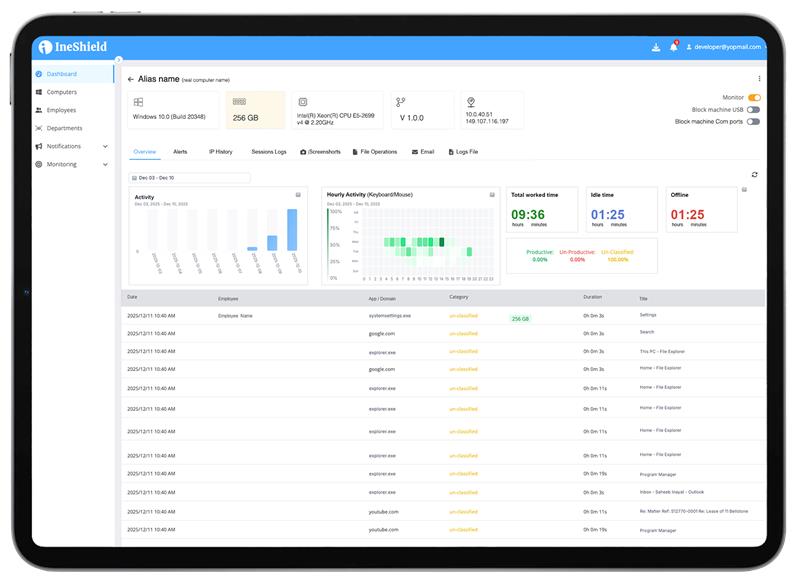Click the collapse sidebar arrow button
Screen dimensions: 800x580
(118, 60)
